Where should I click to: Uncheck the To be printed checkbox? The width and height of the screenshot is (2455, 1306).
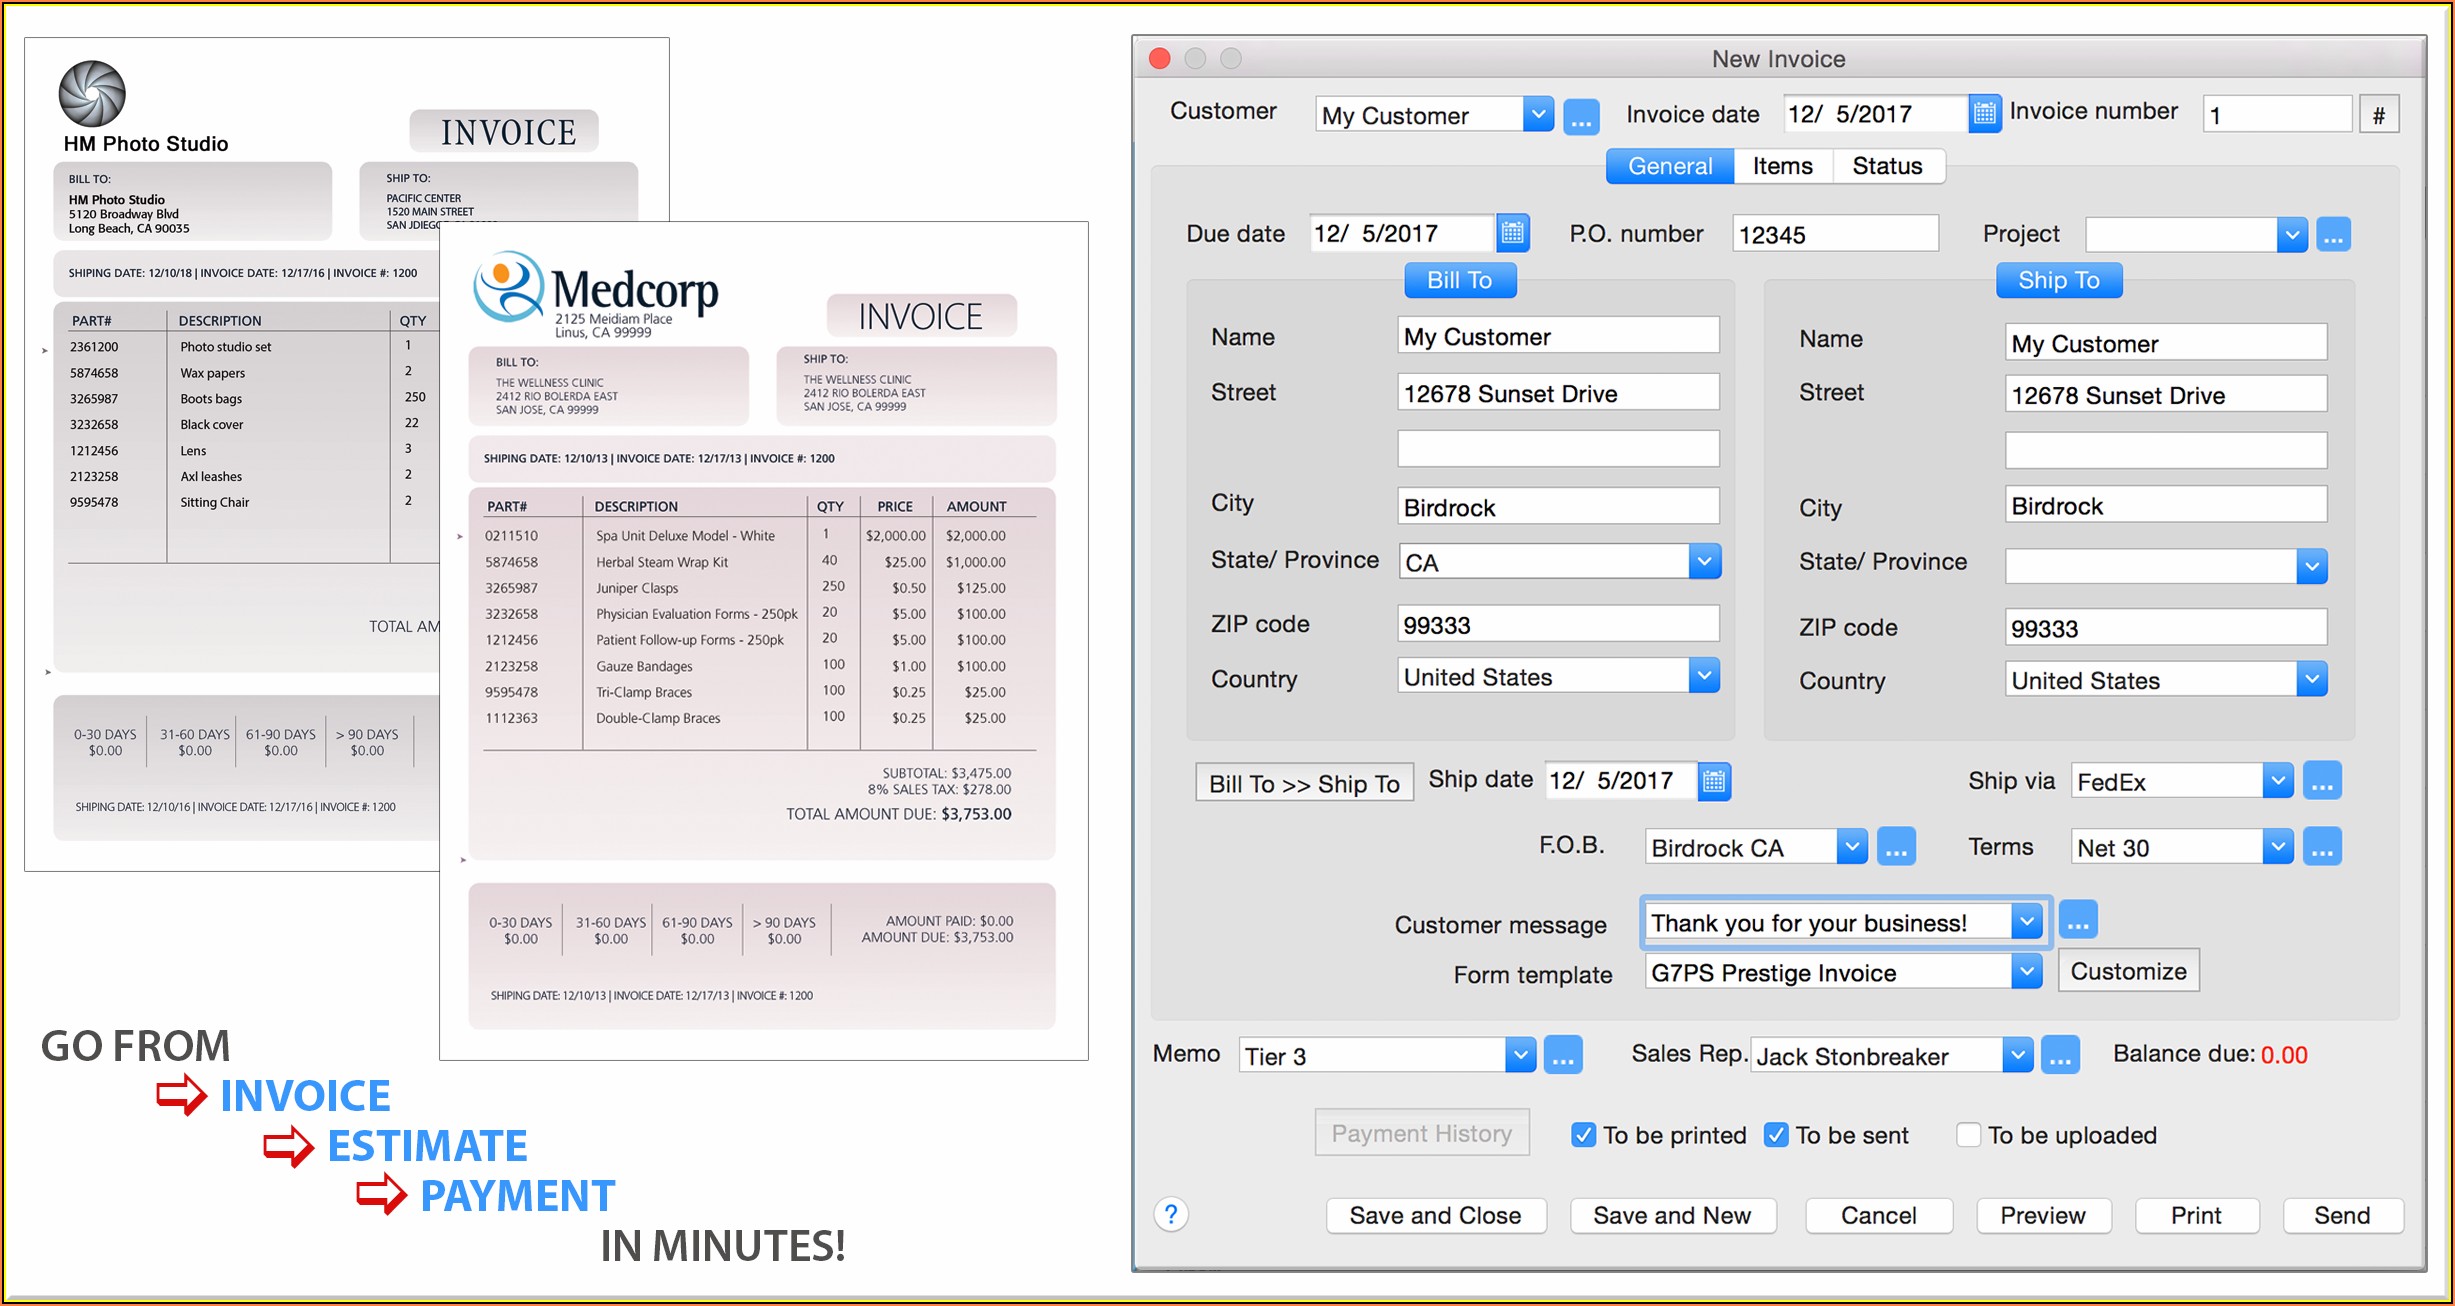coord(1583,1135)
